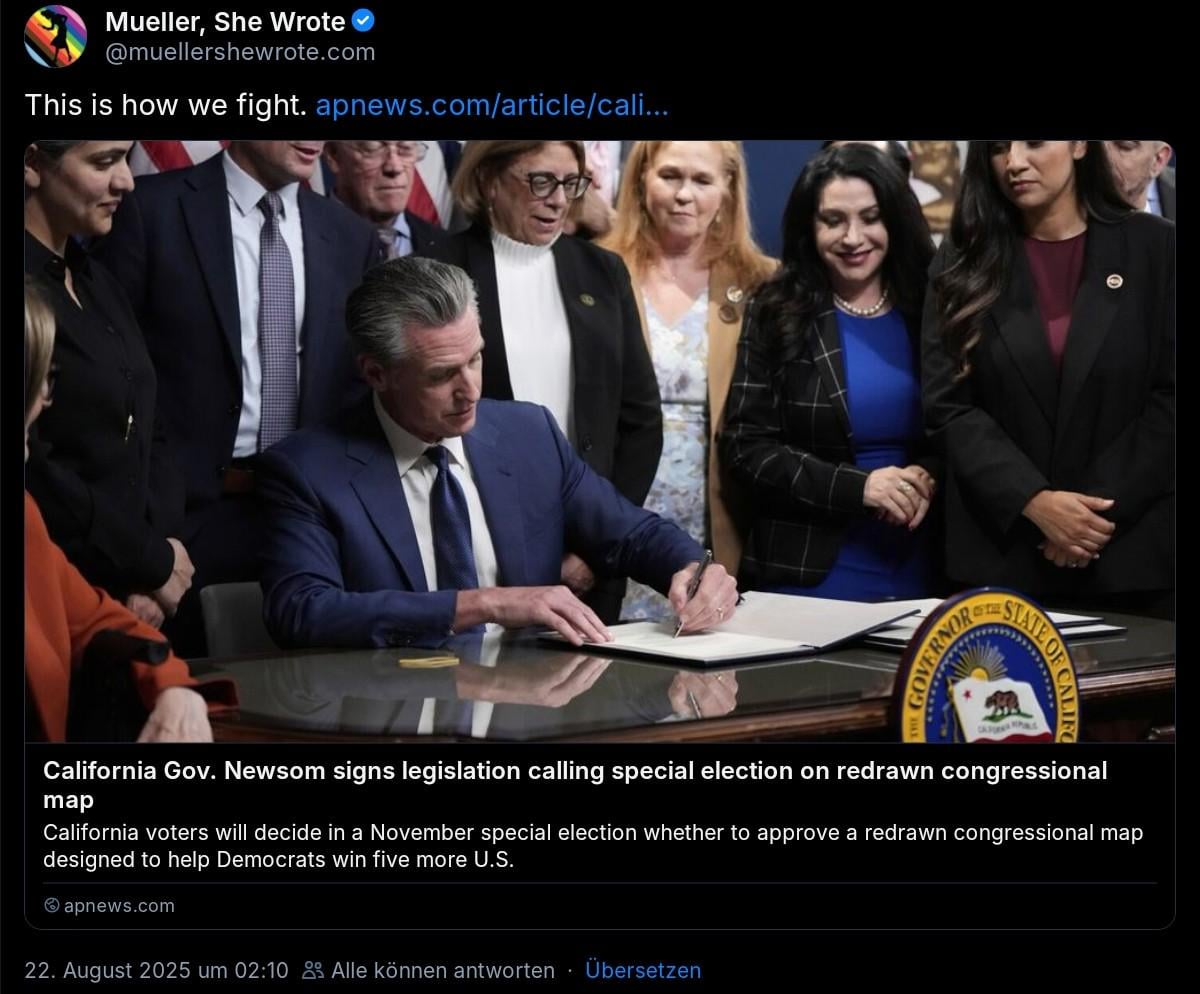Follow the apnews.com/article/cali... link
The height and width of the screenshot is (994, 1200).
coord(492,104)
